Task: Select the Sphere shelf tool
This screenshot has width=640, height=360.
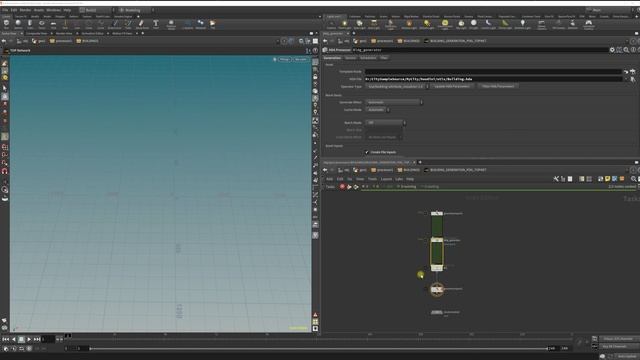Action: pos(18,24)
